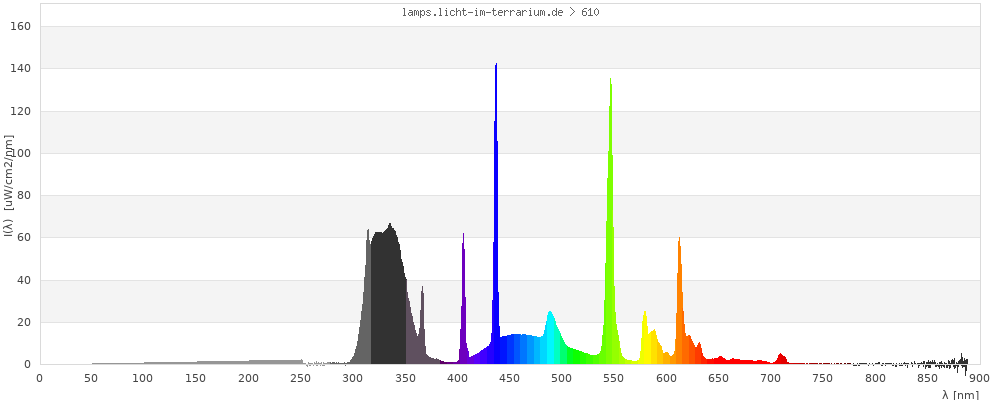
Task: Click the small red bump near 710 nm
Action: click(x=781, y=358)
